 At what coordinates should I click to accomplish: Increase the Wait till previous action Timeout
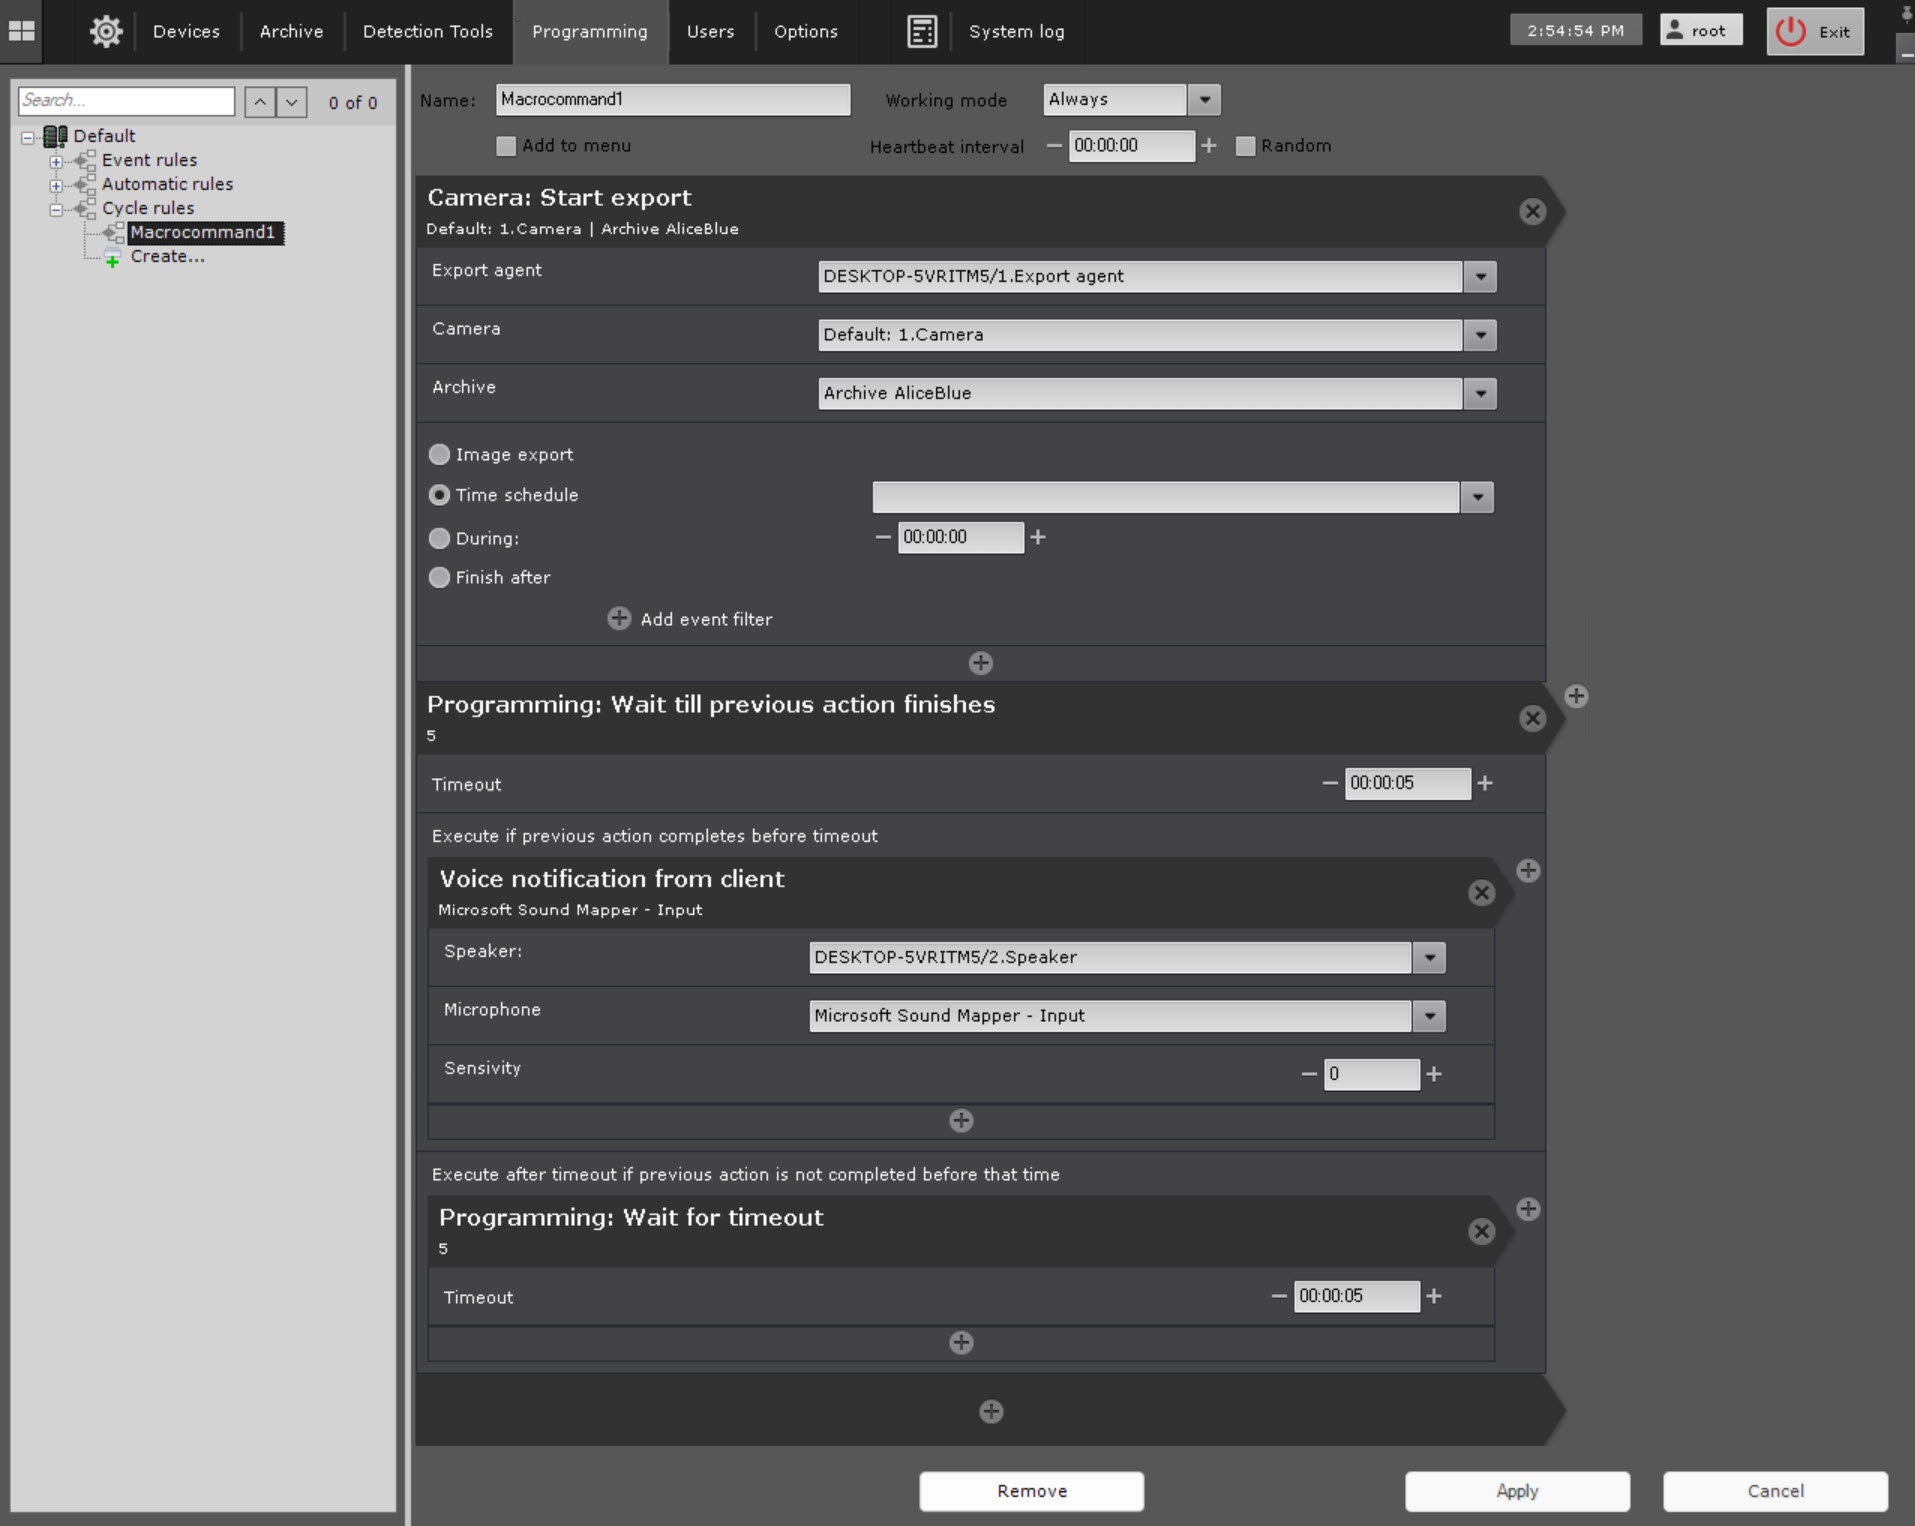(1485, 783)
